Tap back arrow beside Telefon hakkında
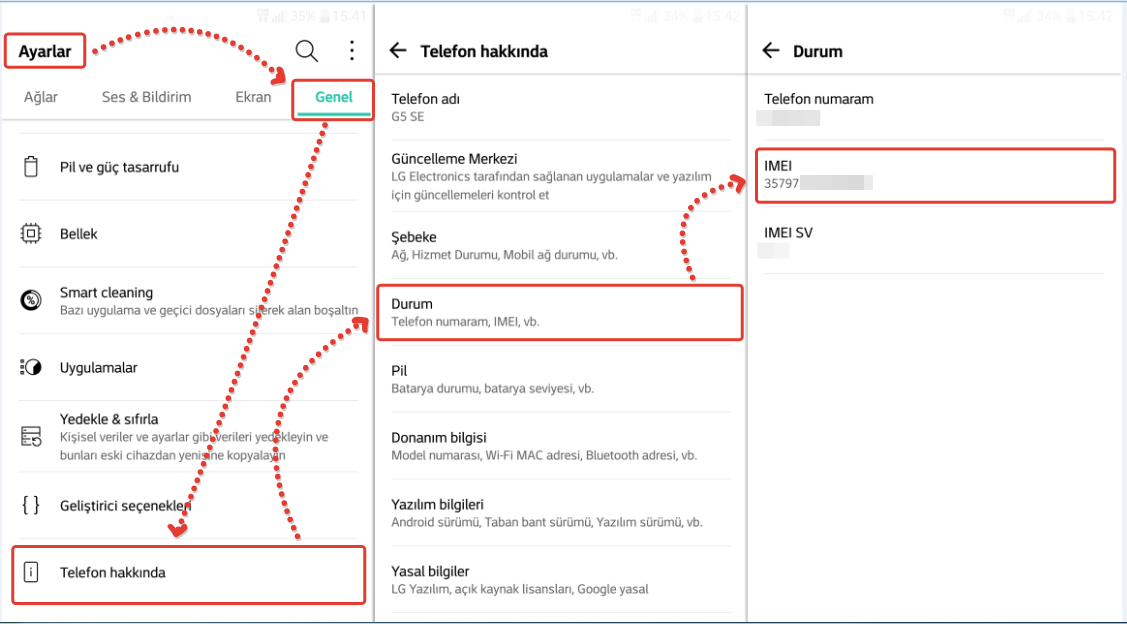 (398, 51)
